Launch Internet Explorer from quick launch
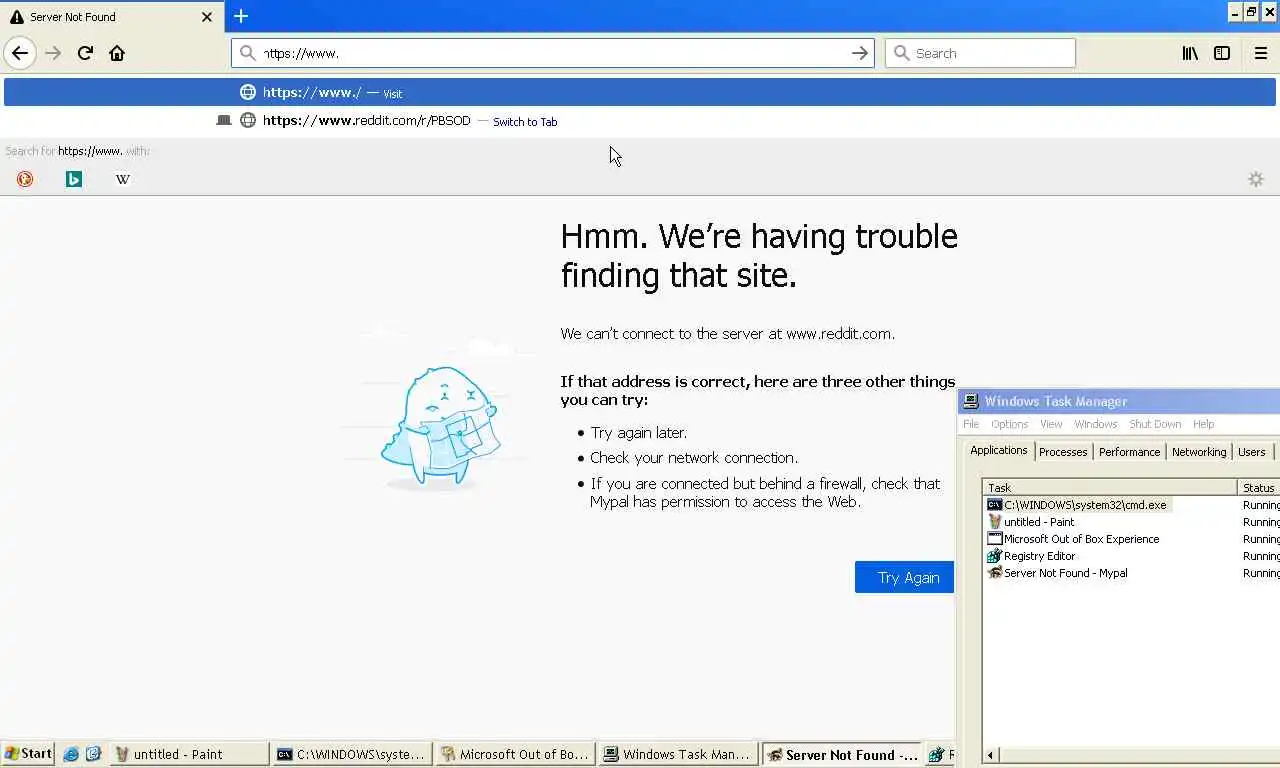Screen dimensions: 1280x768 tap(71, 754)
